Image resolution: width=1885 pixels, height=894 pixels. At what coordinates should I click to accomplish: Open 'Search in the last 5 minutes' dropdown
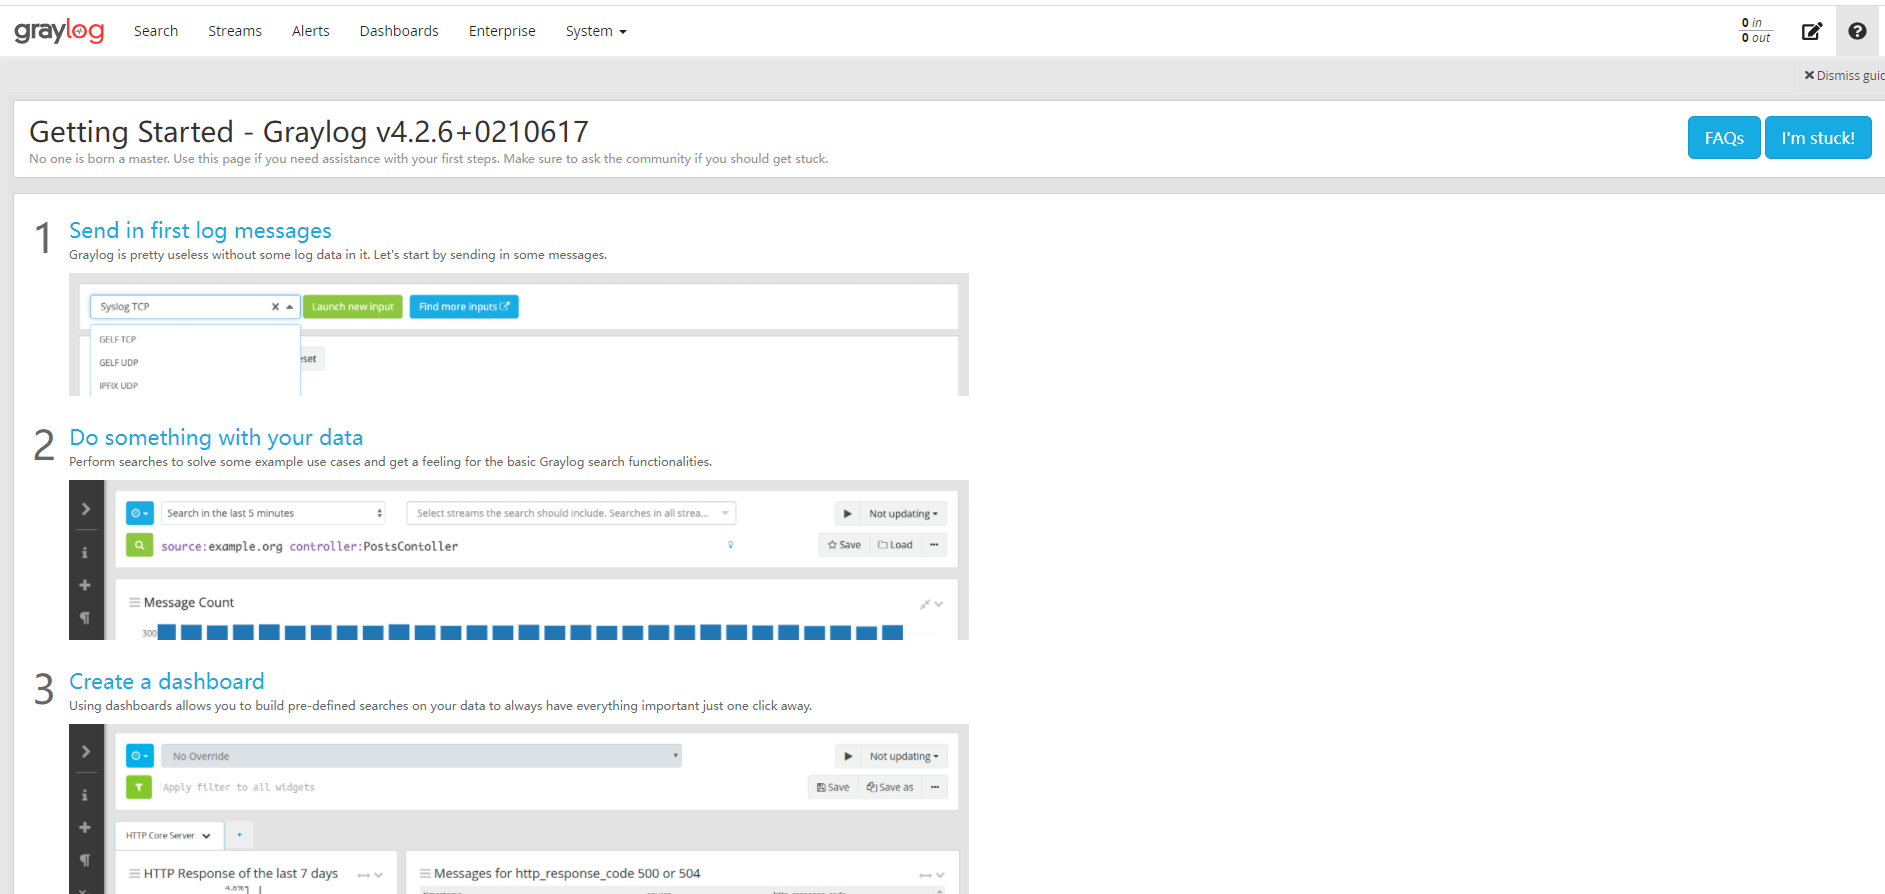274,513
